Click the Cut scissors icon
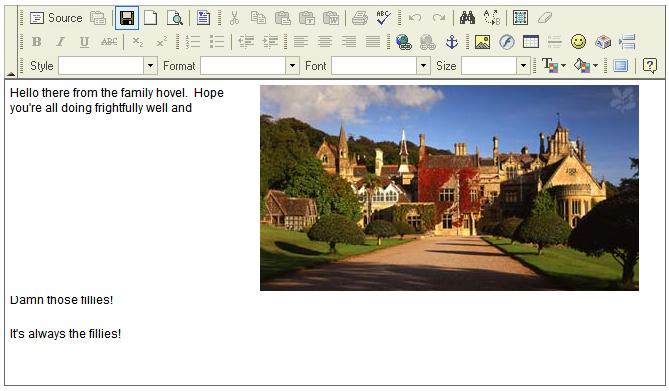The image size is (669, 391). [x=234, y=18]
